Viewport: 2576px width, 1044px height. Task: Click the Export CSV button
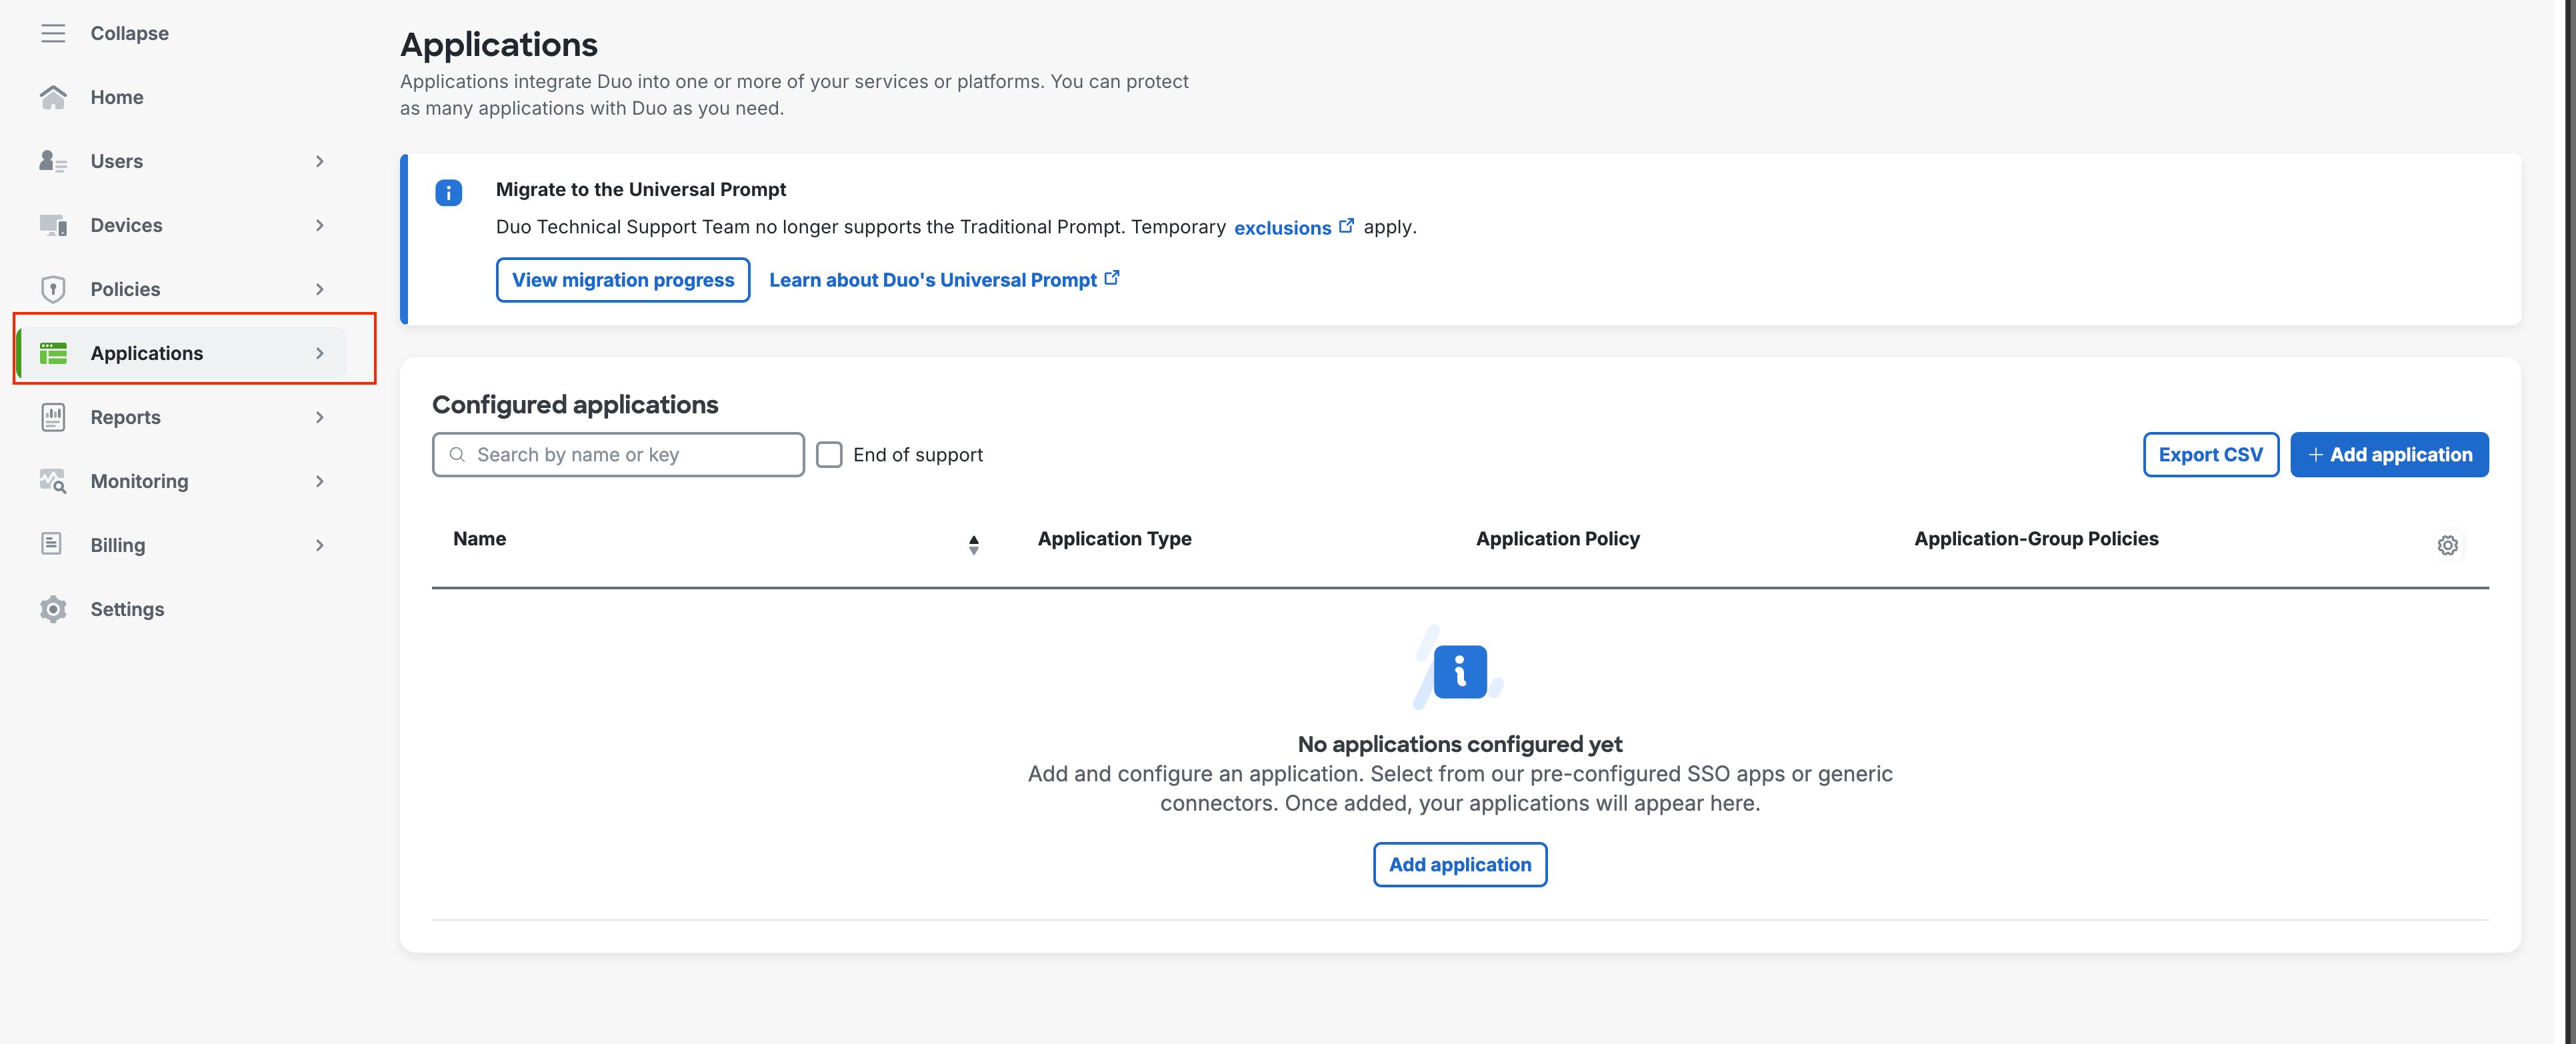click(x=2210, y=455)
